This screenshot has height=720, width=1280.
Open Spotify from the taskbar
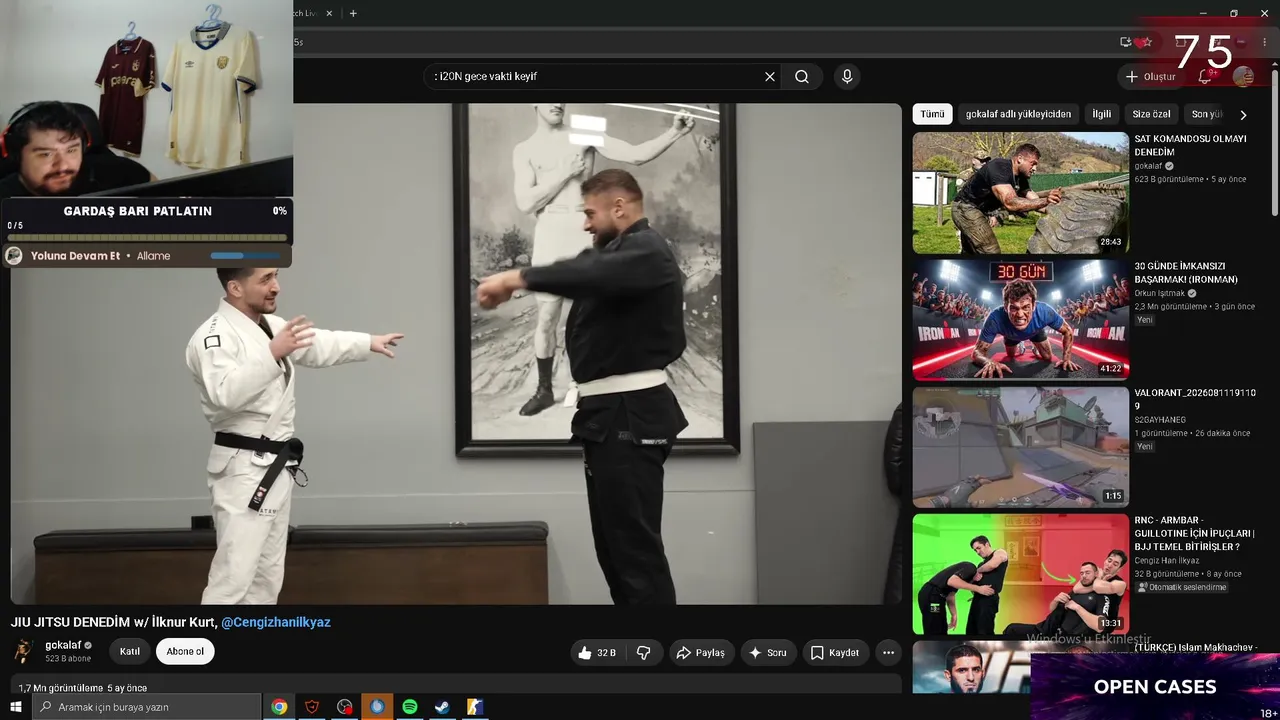tap(410, 707)
